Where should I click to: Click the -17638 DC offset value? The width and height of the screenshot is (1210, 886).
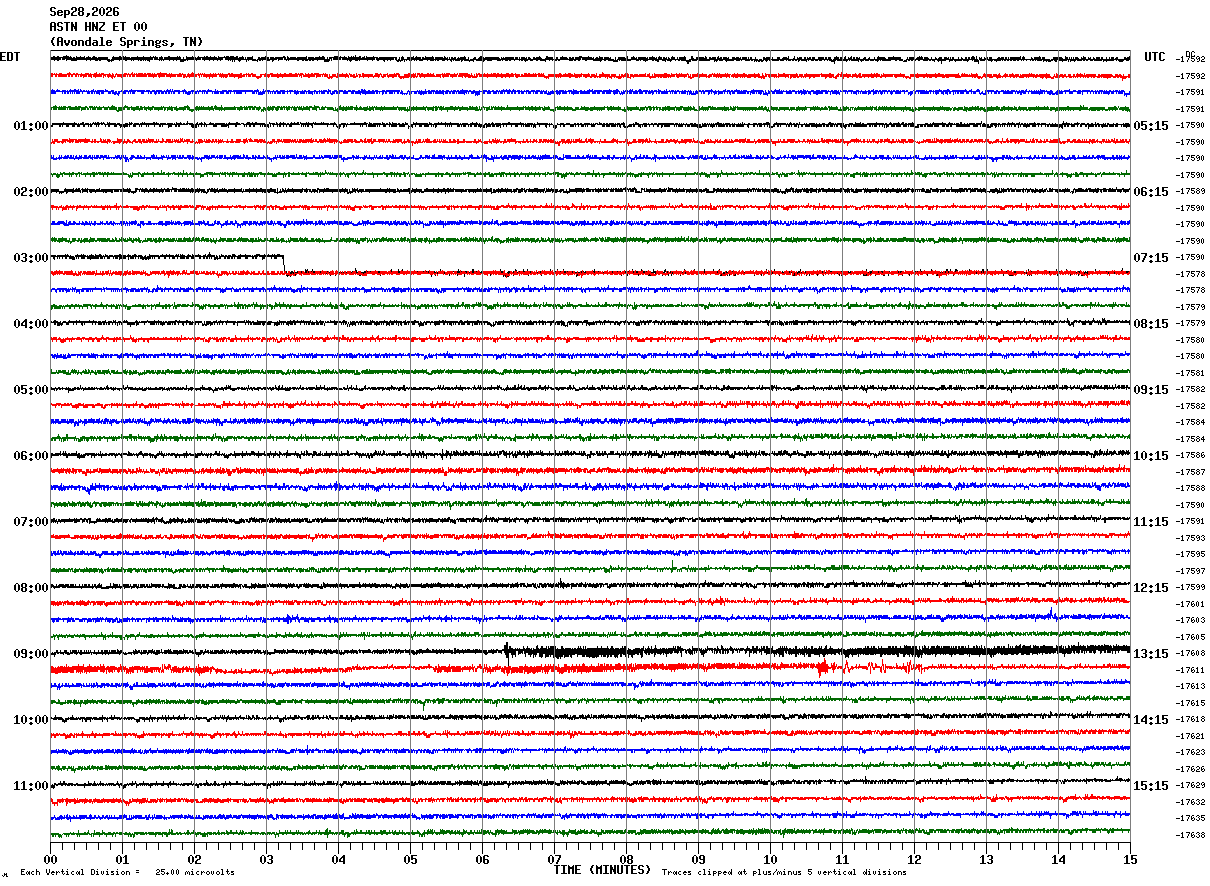(1190, 835)
